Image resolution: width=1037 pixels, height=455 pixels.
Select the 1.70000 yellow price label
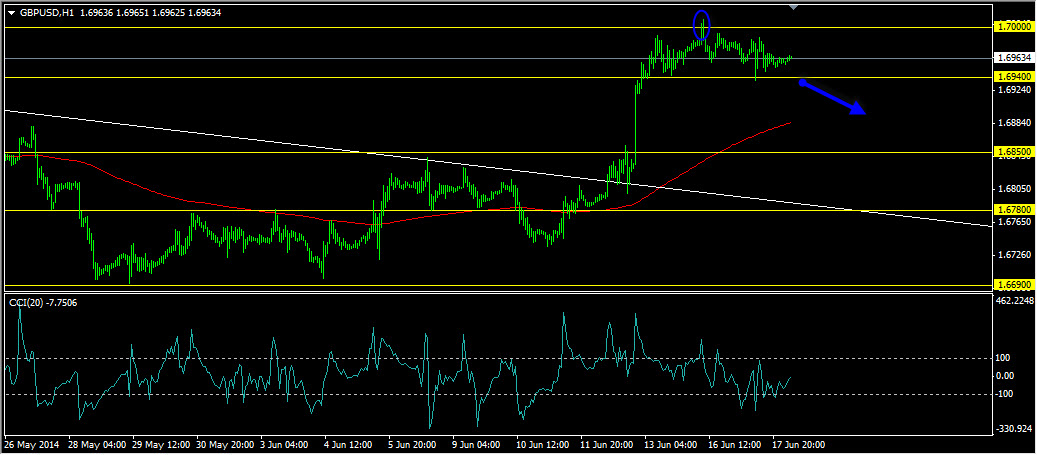(x=1013, y=27)
